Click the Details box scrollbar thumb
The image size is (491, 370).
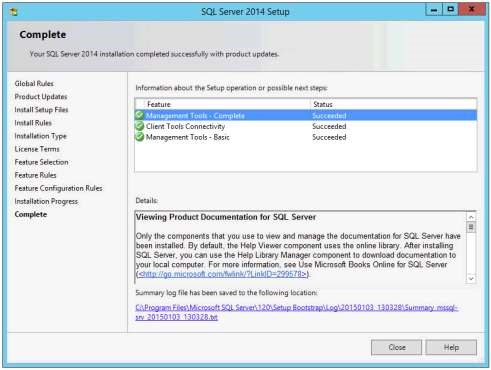tap(471, 227)
